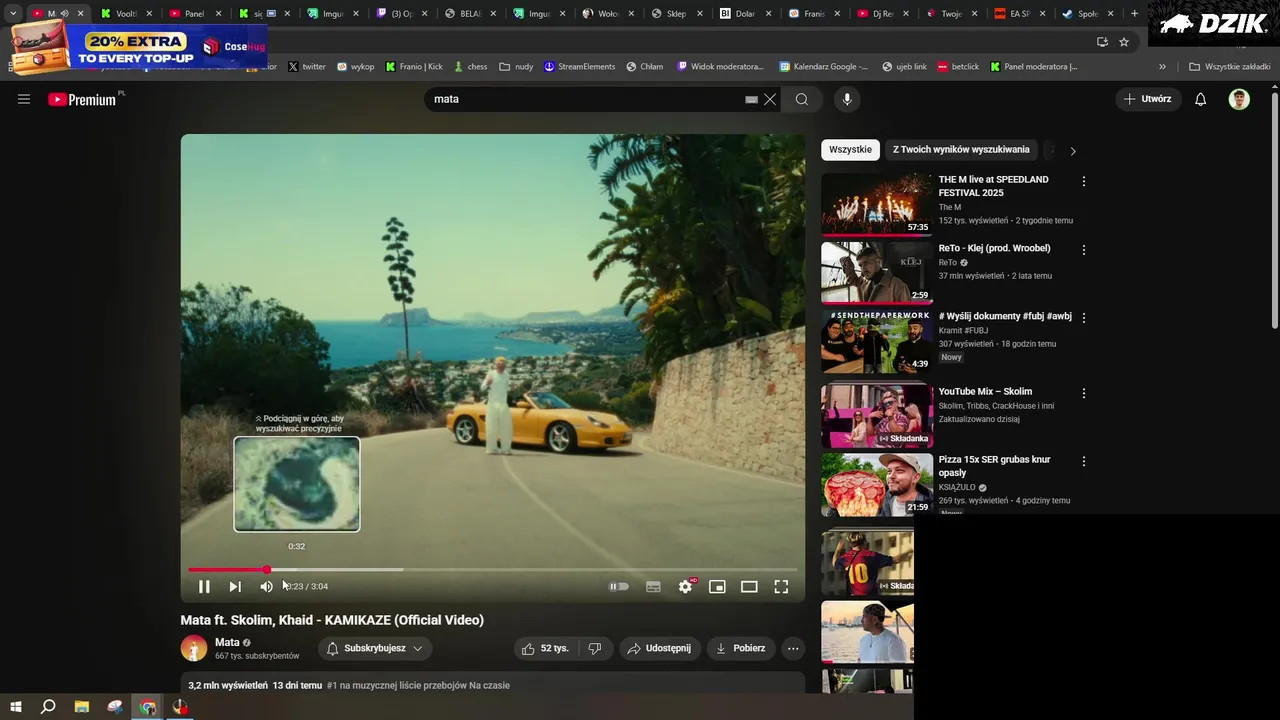Open the player settings gear
The height and width of the screenshot is (720, 1280).
[x=685, y=587]
